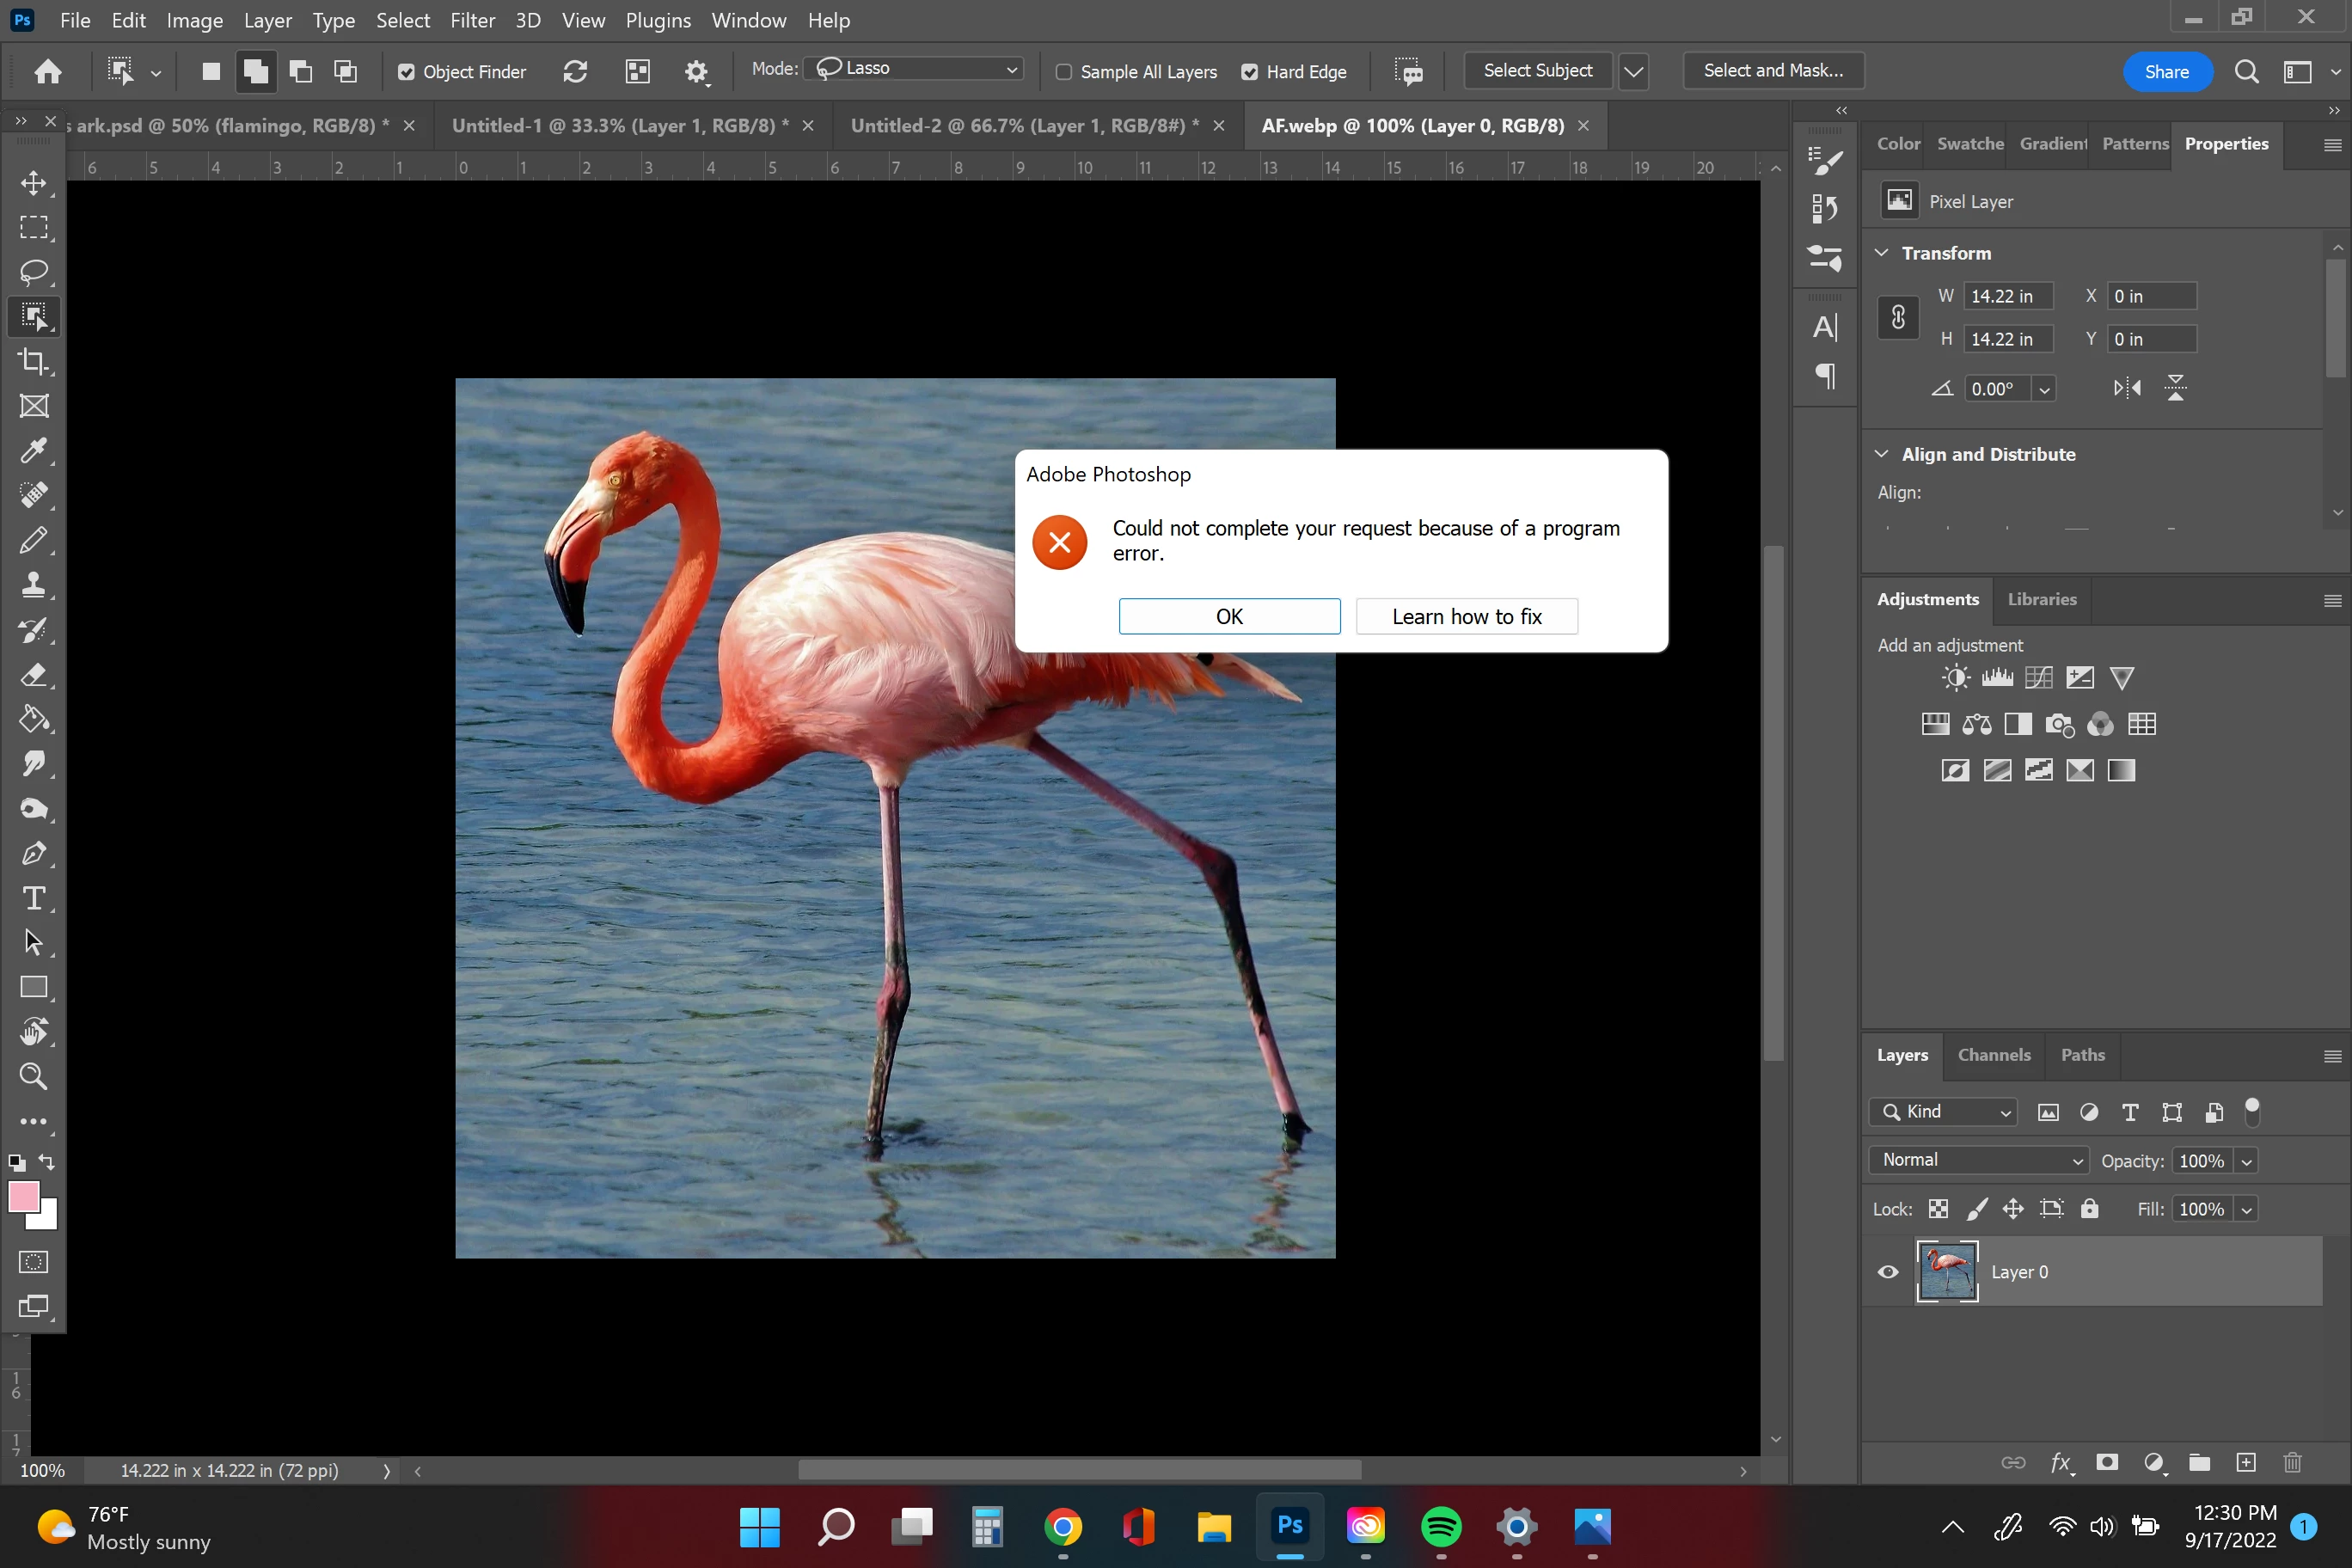The image size is (2352, 1568).
Task: Switch to the Channels tab
Action: click(x=1994, y=1055)
